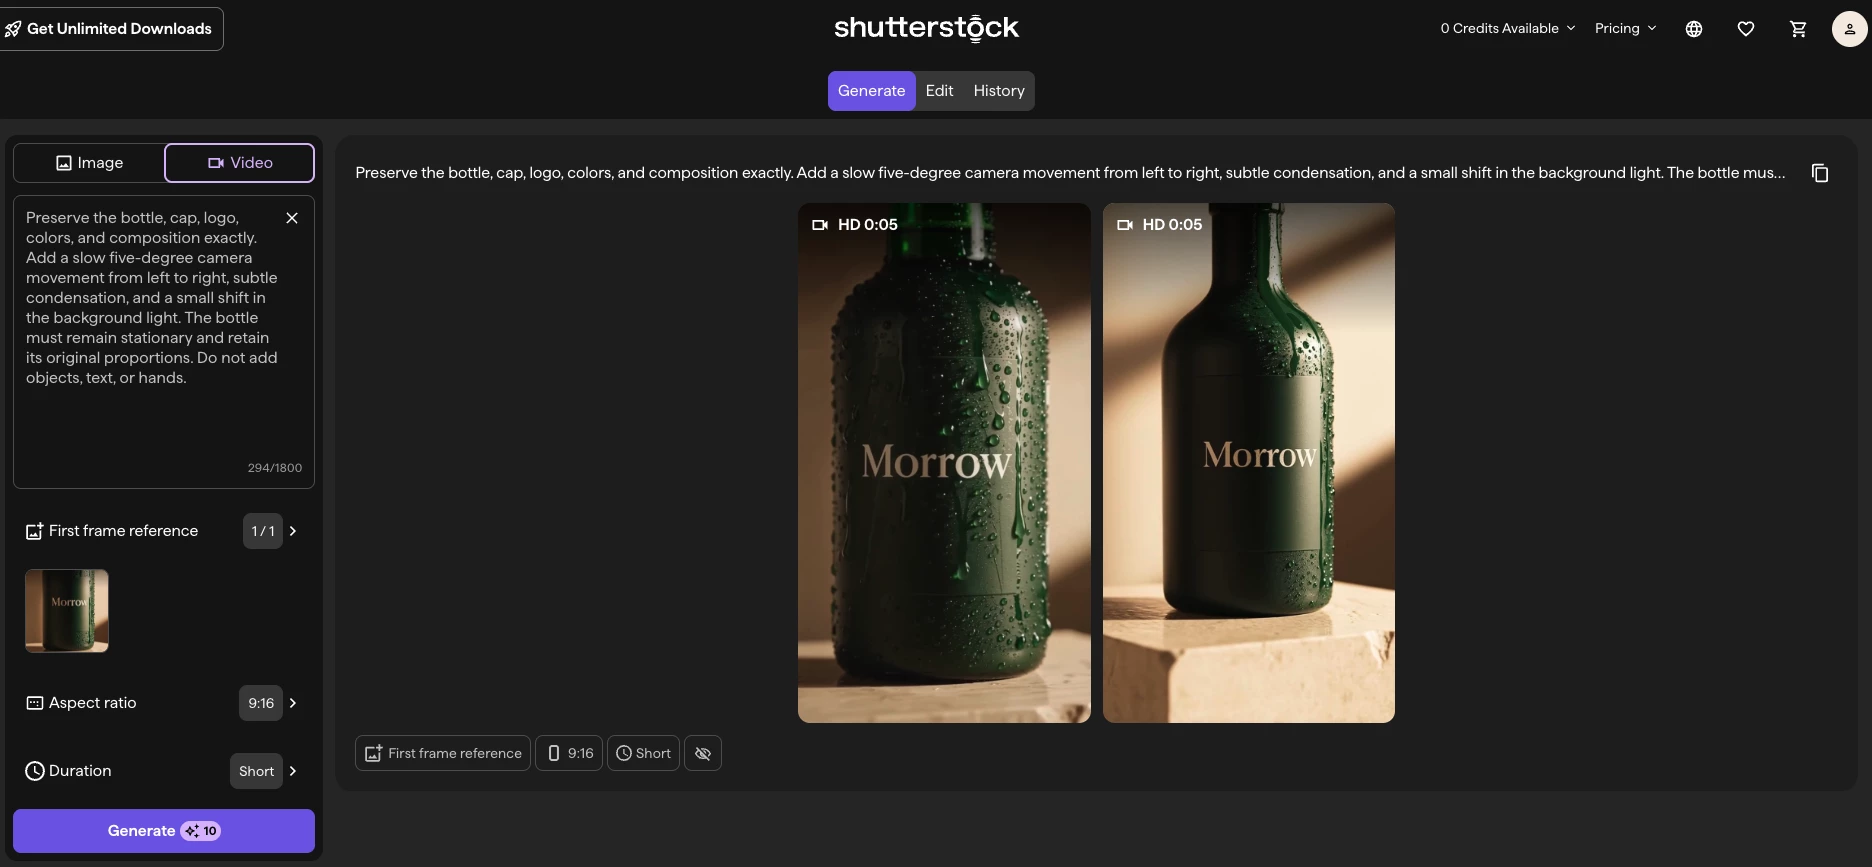Click the sparkle credits badge showing 10
Screen dimensions: 1872x867
(x=201, y=831)
